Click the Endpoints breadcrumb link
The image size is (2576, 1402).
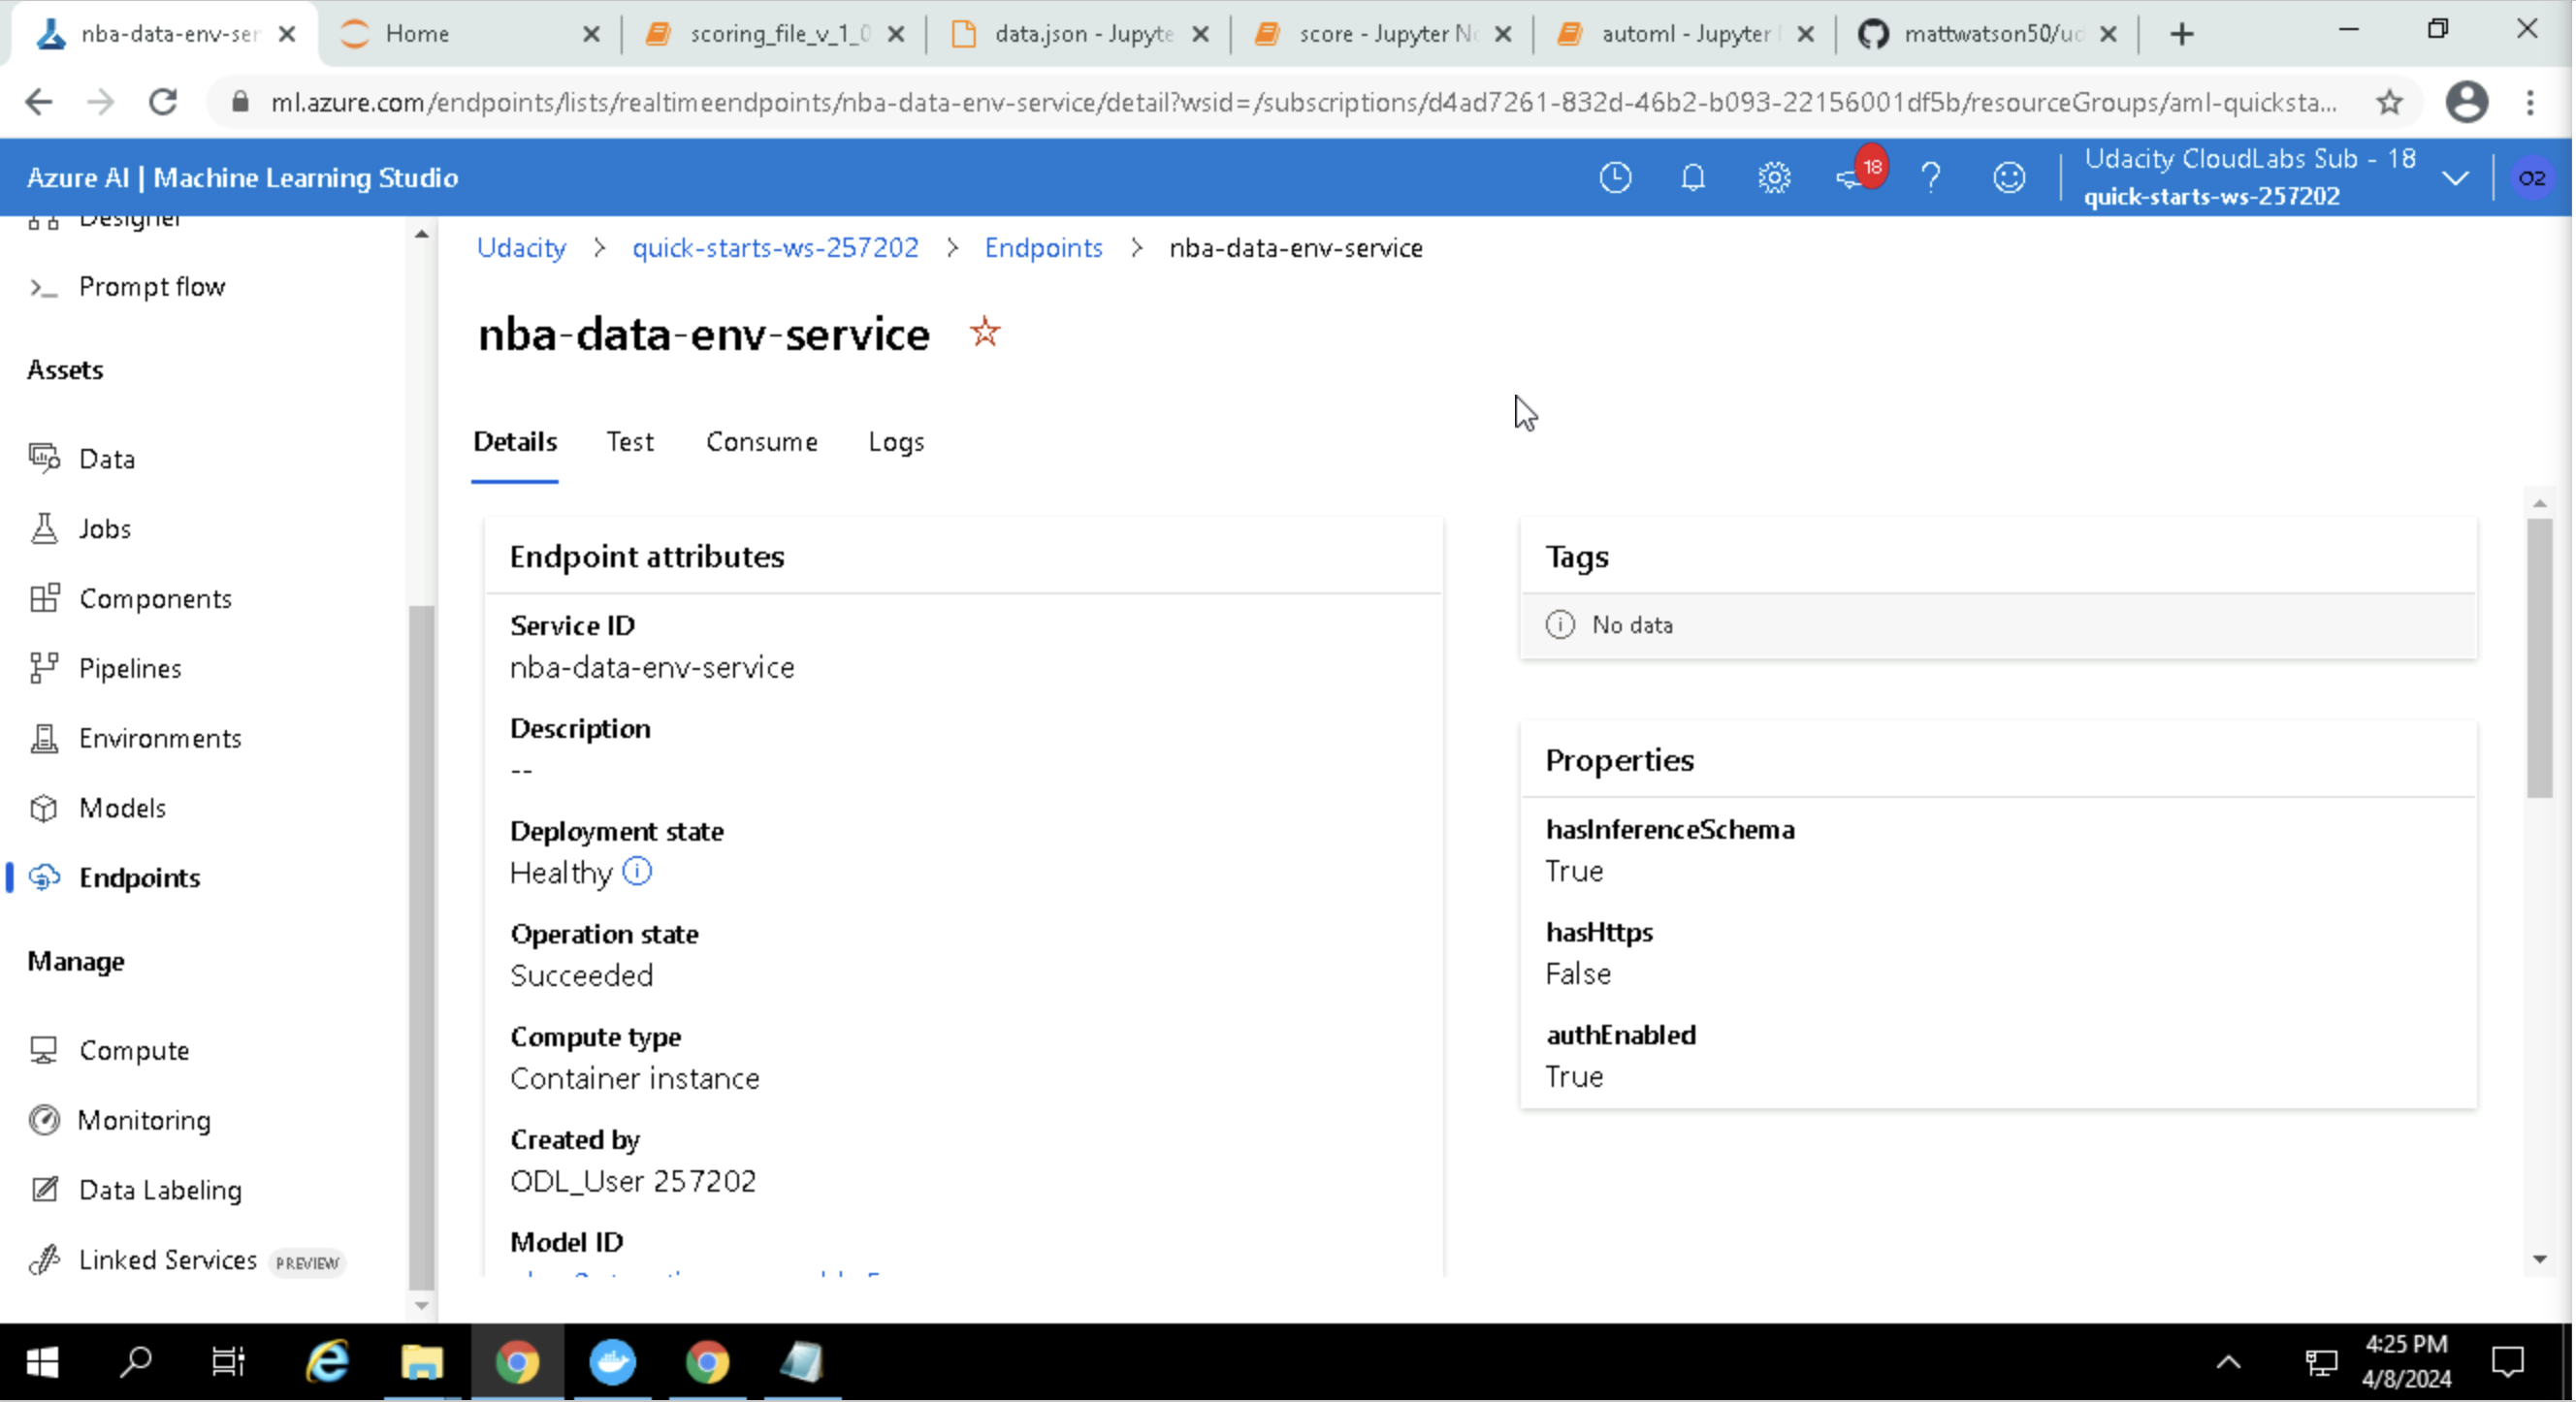pyautogui.click(x=1042, y=248)
